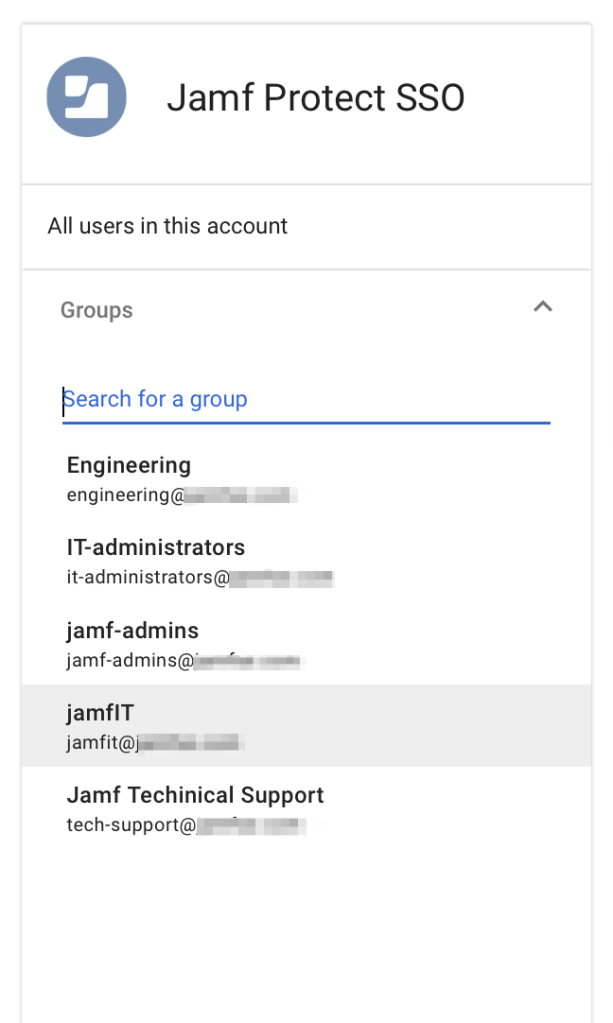The height and width of the screenshot is (1023, 613).
Task: Click the engineering@ email address
Action: click(x=125, y=494)
